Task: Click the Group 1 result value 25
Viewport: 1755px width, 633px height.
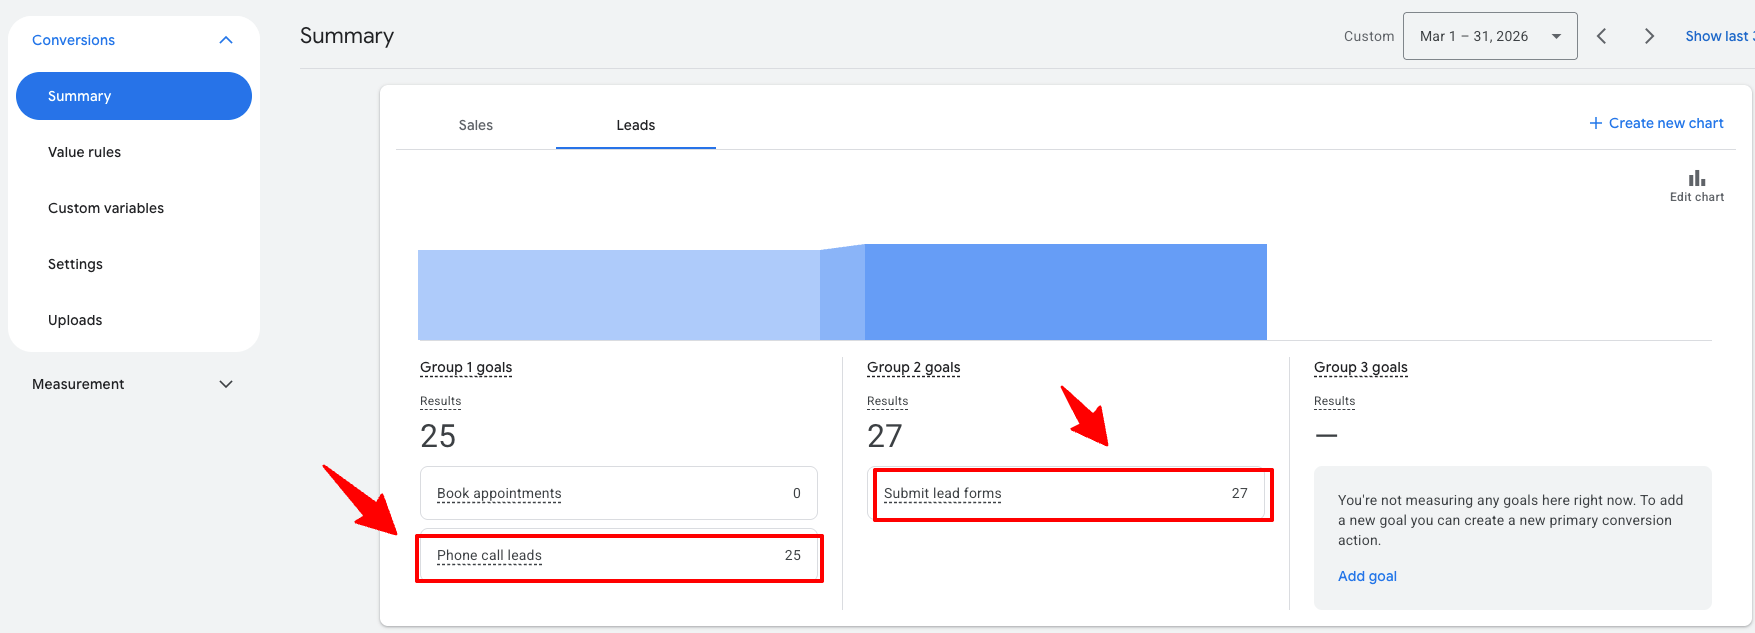Action: [438, 436]
